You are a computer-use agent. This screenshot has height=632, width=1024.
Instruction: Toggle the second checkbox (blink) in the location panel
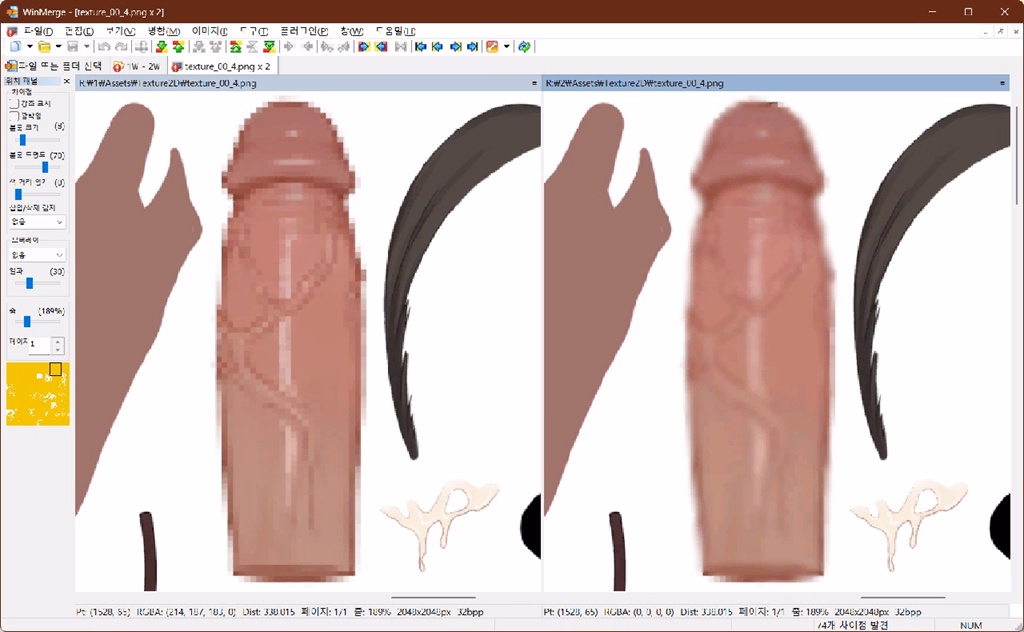14,115
